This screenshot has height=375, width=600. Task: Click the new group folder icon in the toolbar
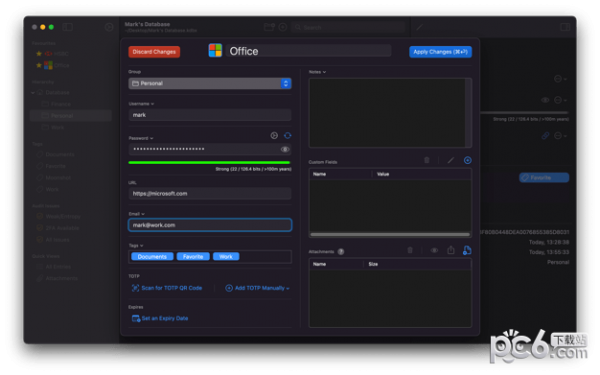pos(269,27)
